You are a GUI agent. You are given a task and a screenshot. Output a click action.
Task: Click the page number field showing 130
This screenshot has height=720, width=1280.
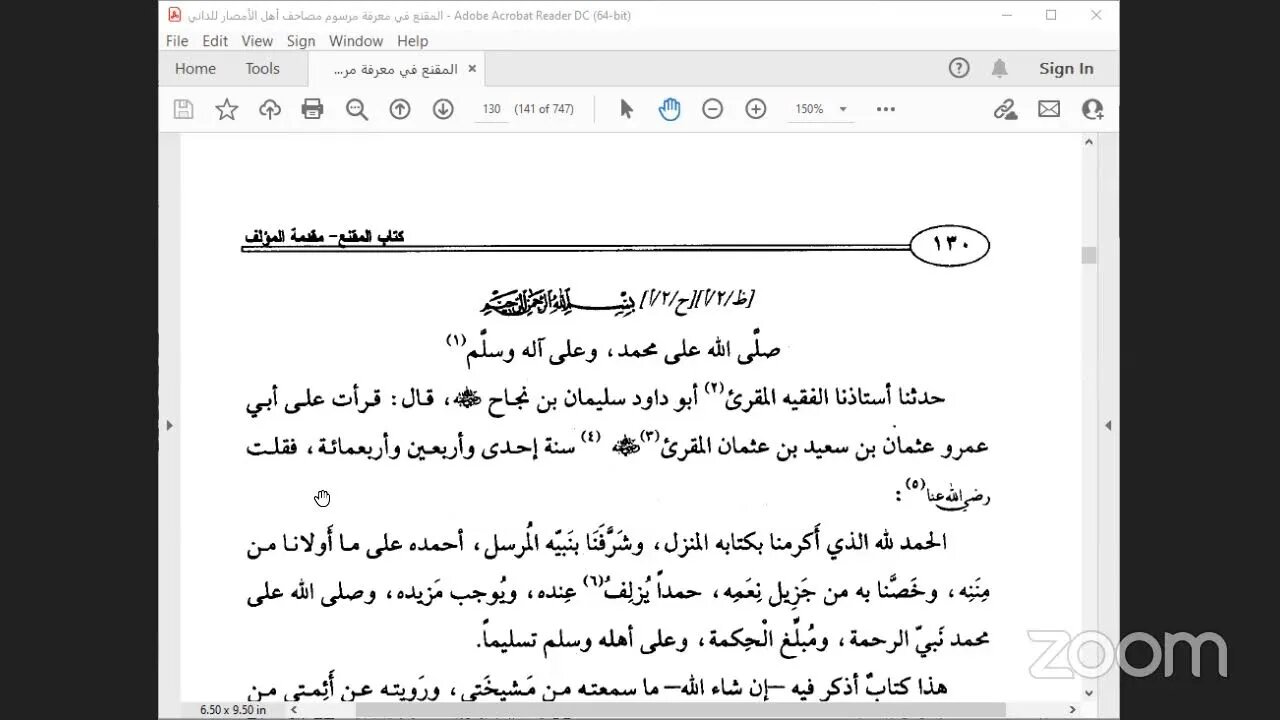[x=491, y=109]
